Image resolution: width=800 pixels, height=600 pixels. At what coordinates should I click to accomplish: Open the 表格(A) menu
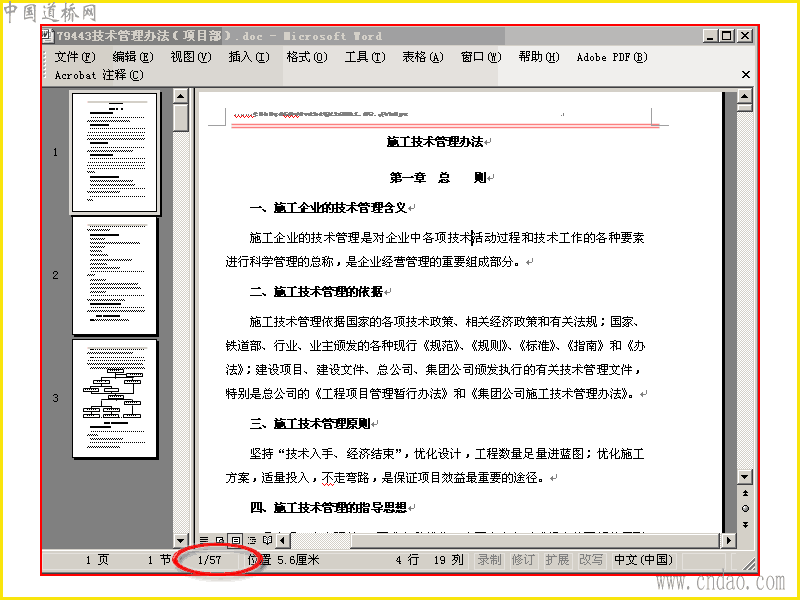coord(423,57)
